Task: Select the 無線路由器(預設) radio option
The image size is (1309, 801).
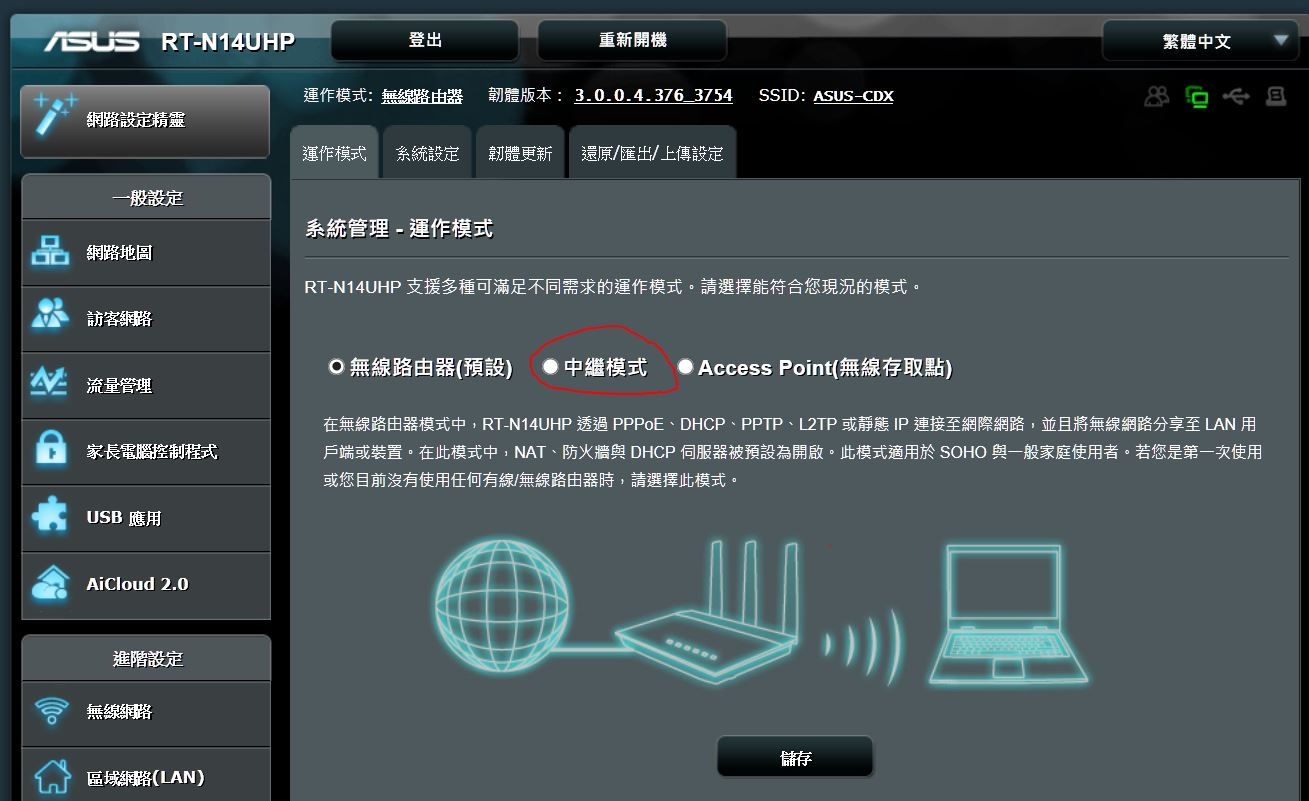Action: point(336,367)
